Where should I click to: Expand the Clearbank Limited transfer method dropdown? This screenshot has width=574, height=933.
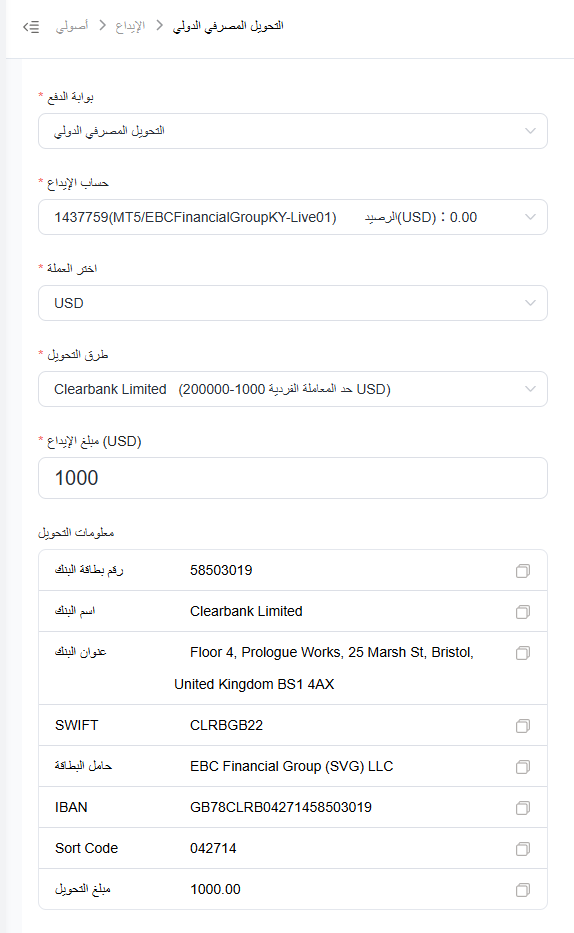(293, 389)
